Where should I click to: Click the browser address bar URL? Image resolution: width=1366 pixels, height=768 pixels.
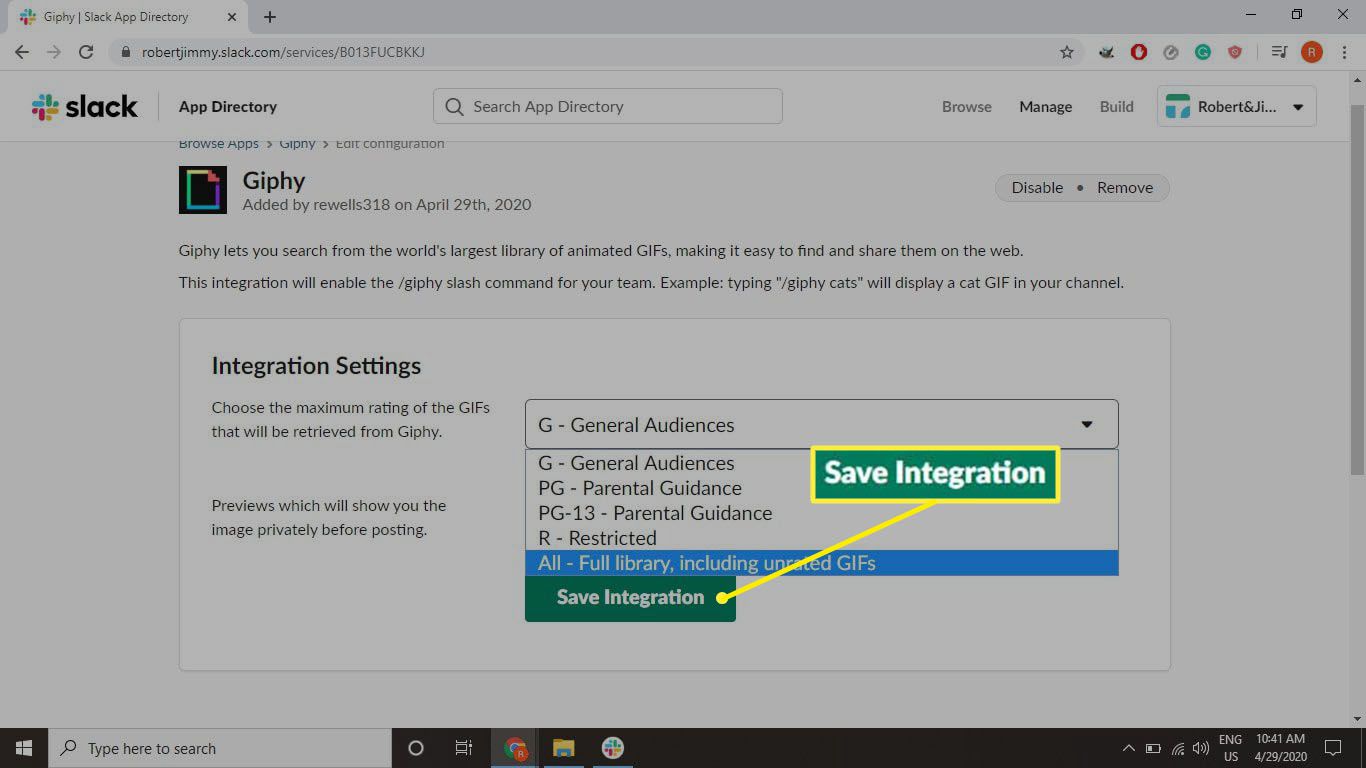point(283,52)
